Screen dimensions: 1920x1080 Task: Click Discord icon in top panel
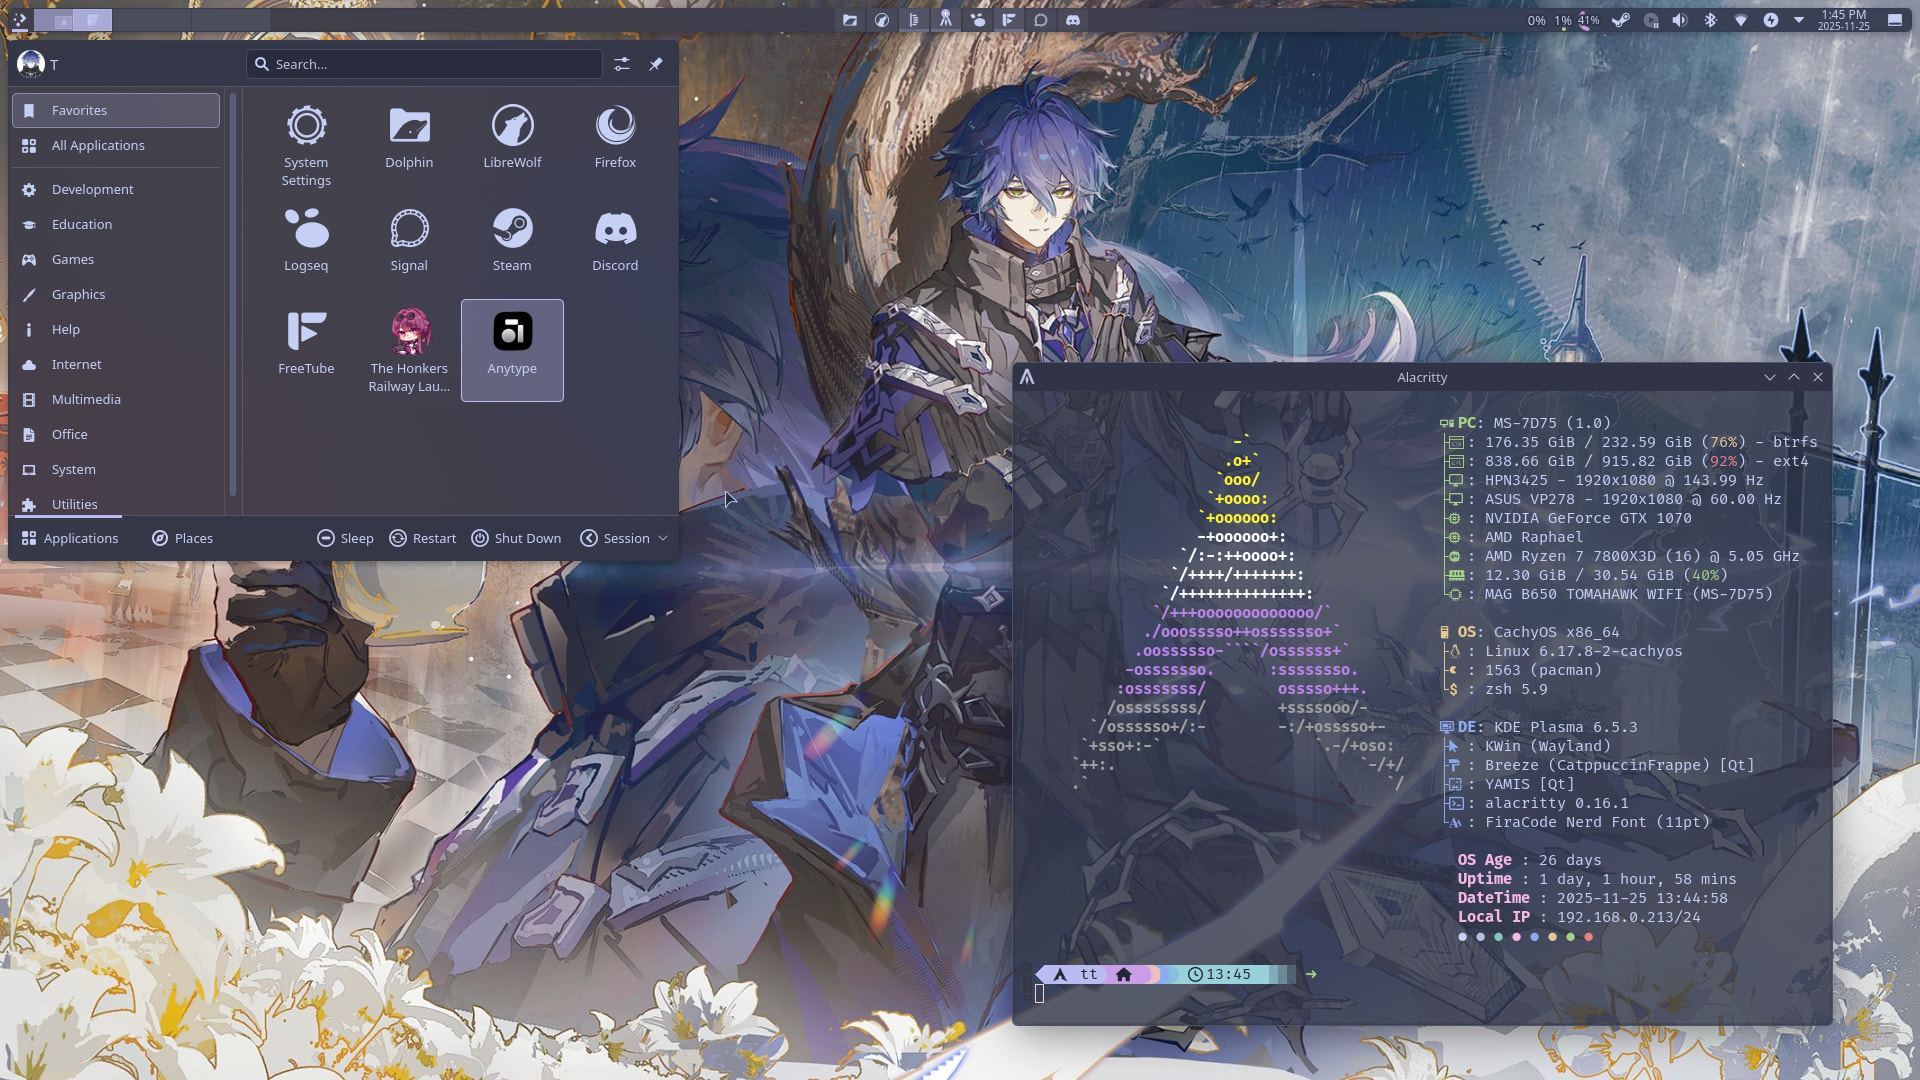[1073, 20]
